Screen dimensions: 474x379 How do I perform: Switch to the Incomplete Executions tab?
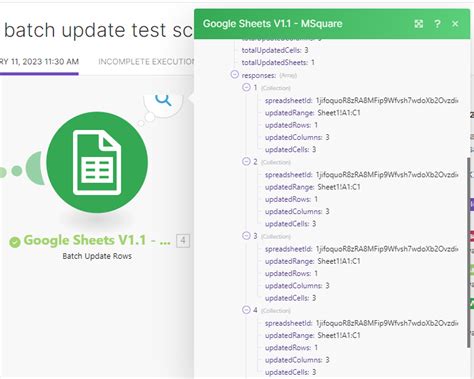(146, 62)
